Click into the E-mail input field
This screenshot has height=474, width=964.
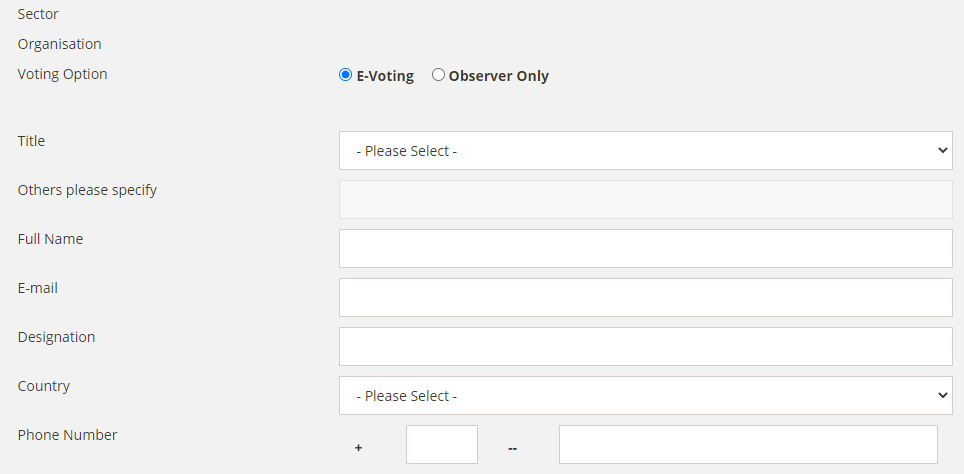(x=646, y=298)
